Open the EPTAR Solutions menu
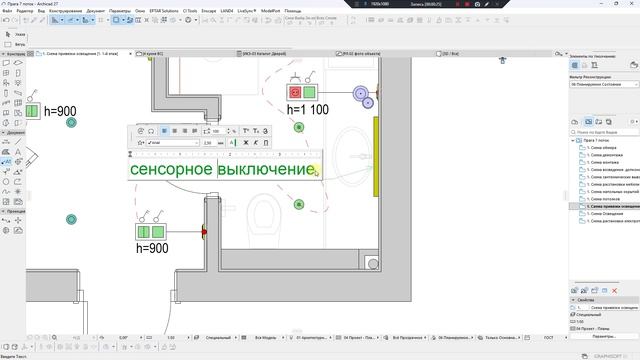 tap(164, 11)
